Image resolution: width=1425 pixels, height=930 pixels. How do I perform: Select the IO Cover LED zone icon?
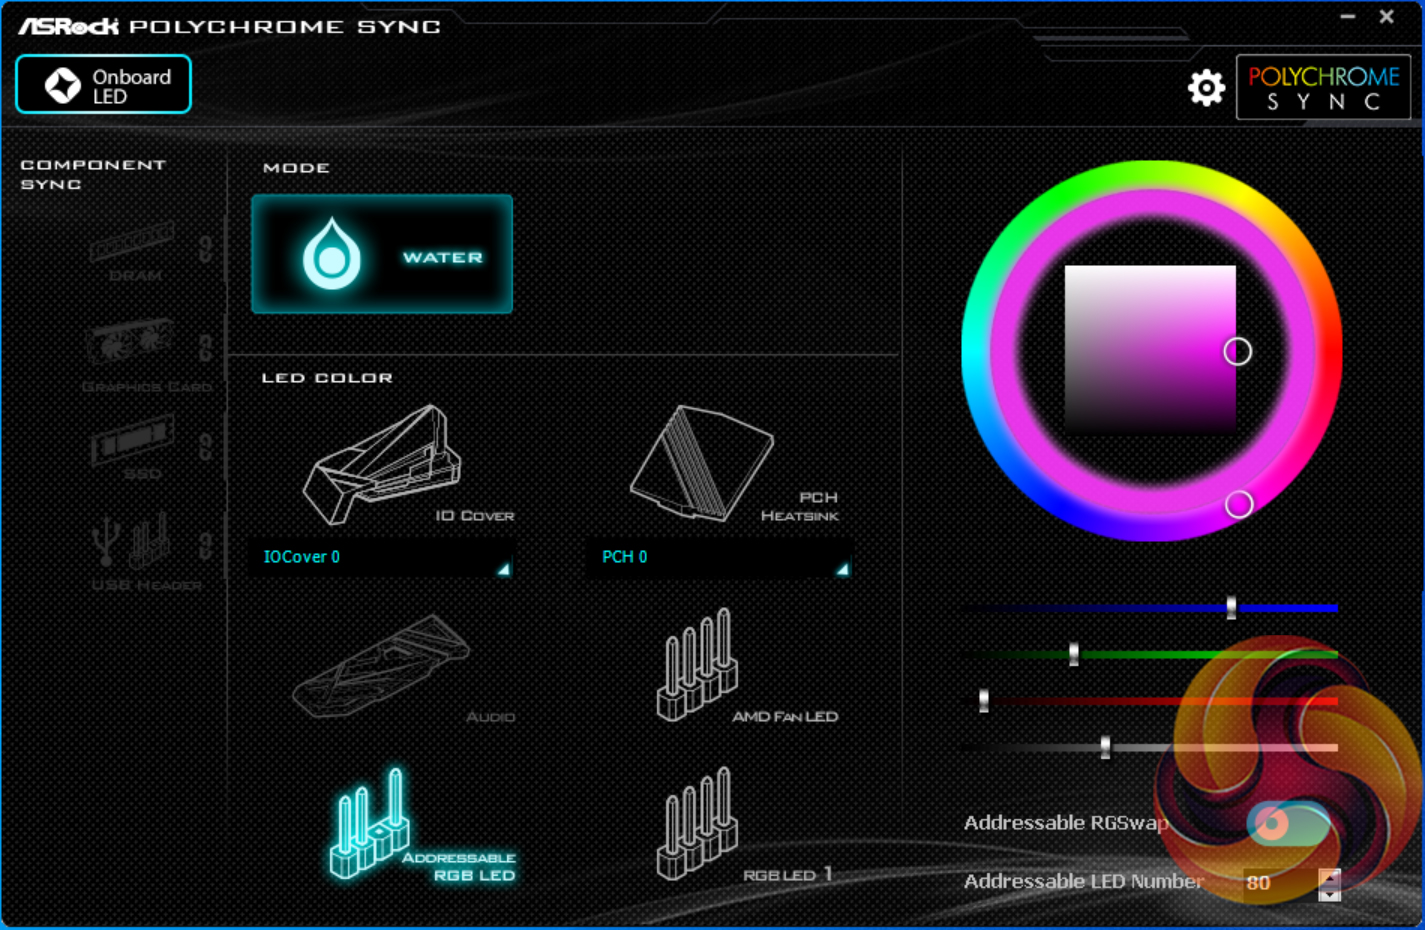click(x=383, y=464)
